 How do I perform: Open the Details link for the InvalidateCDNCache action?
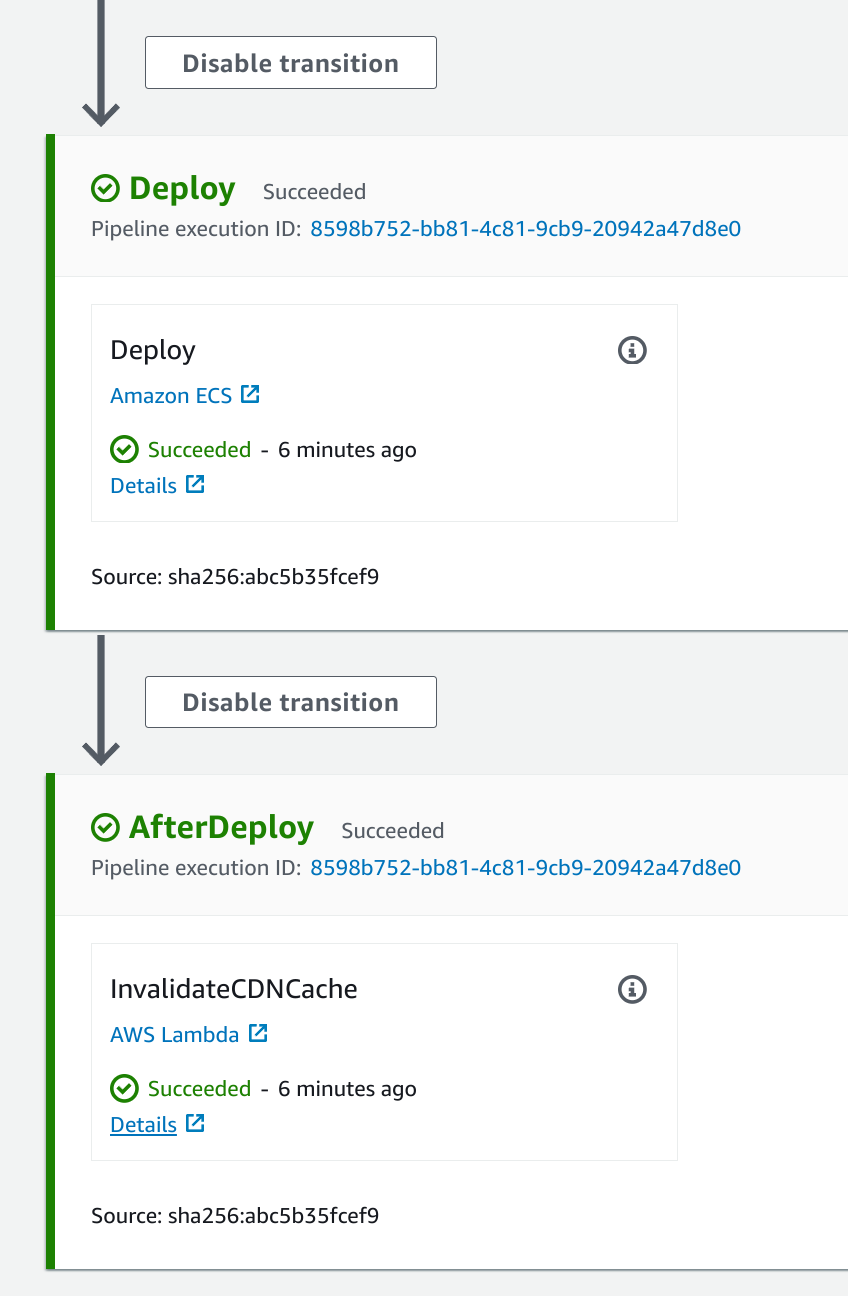tap(143, 1125)
